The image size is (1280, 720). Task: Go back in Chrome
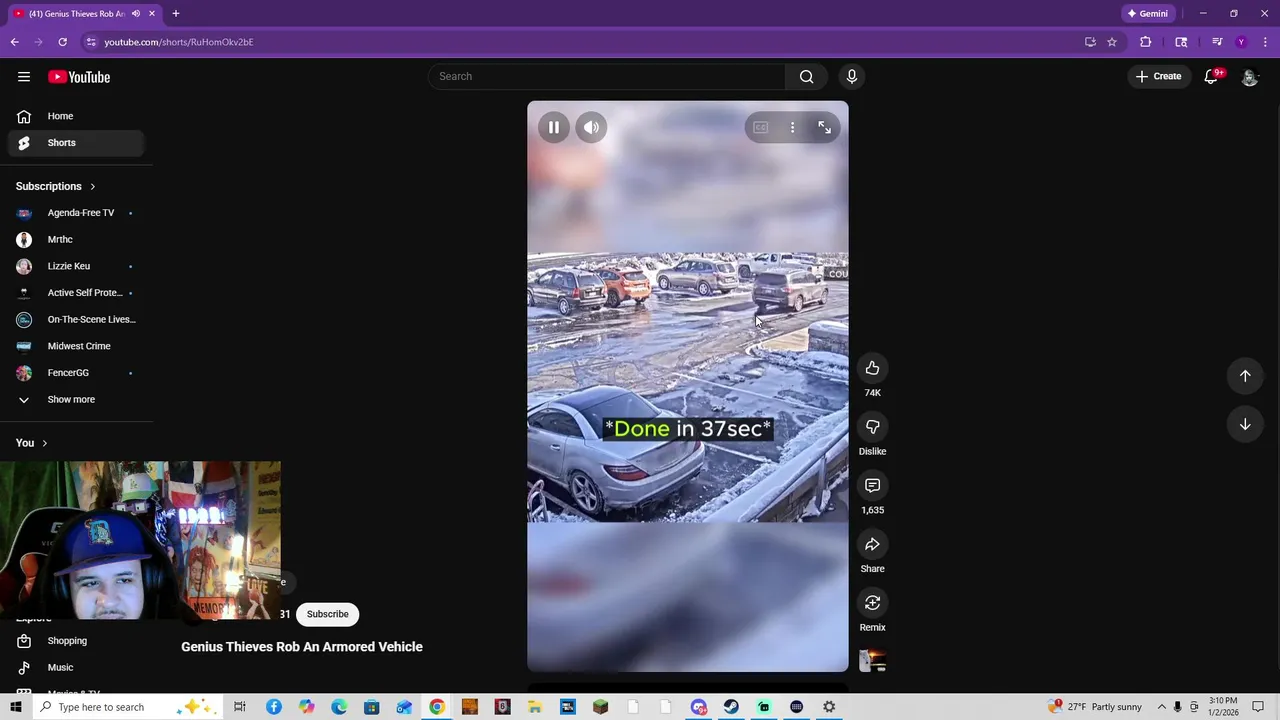tap(15, 42)
